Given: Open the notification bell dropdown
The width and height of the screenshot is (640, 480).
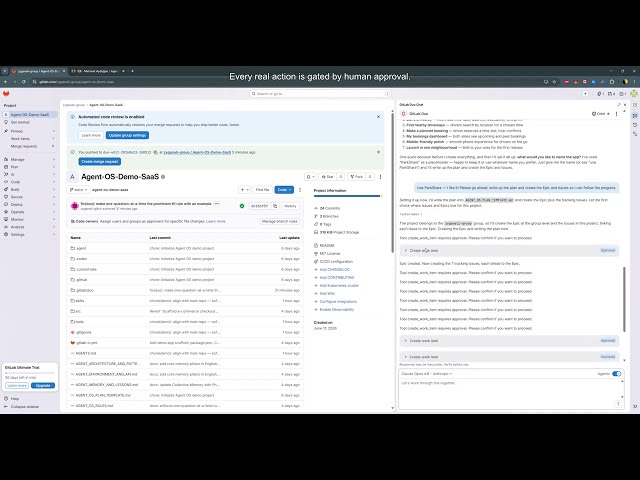Looking at the screenshot, I should pos(310,177).
